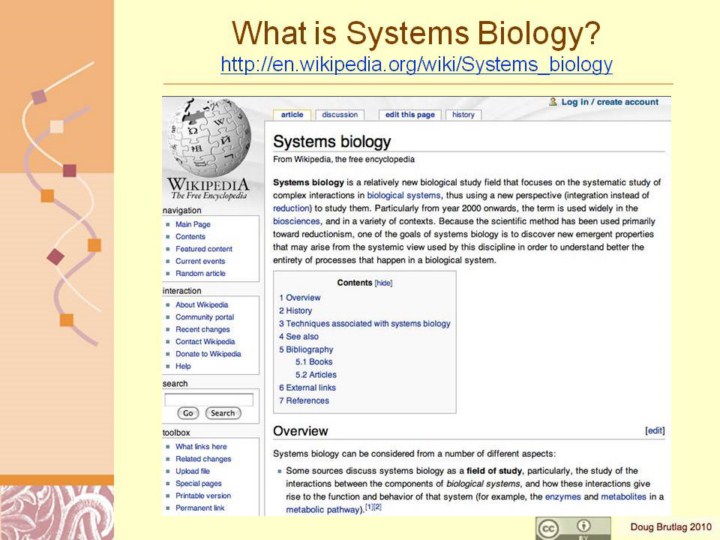Hide the Contents table
This screenshot has height=540, width=720.
[x=385, y=283]
